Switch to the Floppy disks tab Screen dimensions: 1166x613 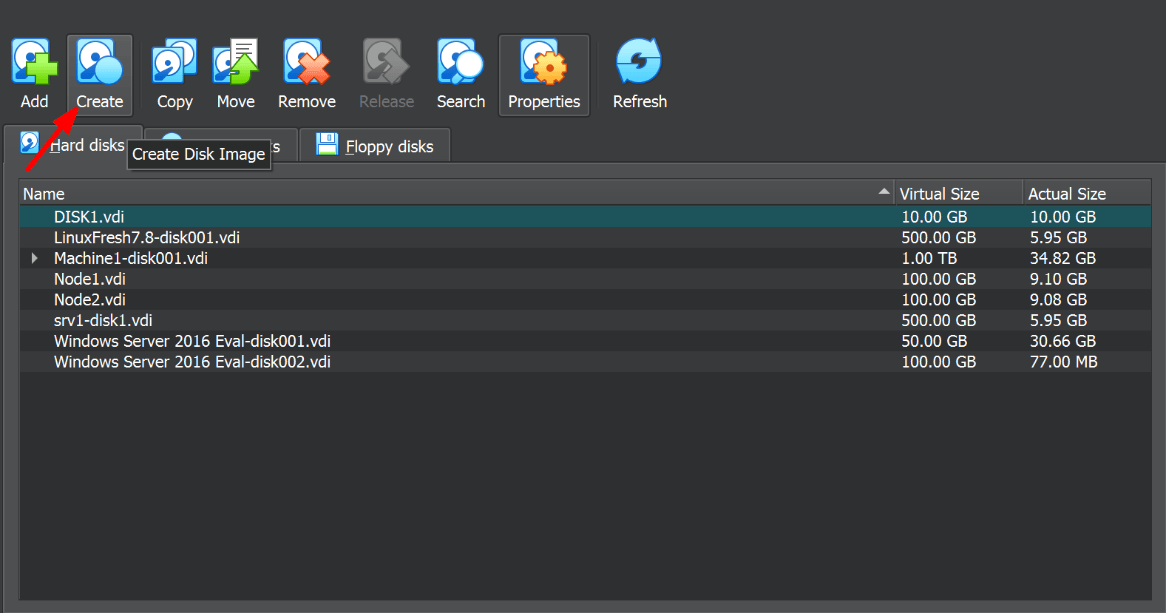pos(375,146)
